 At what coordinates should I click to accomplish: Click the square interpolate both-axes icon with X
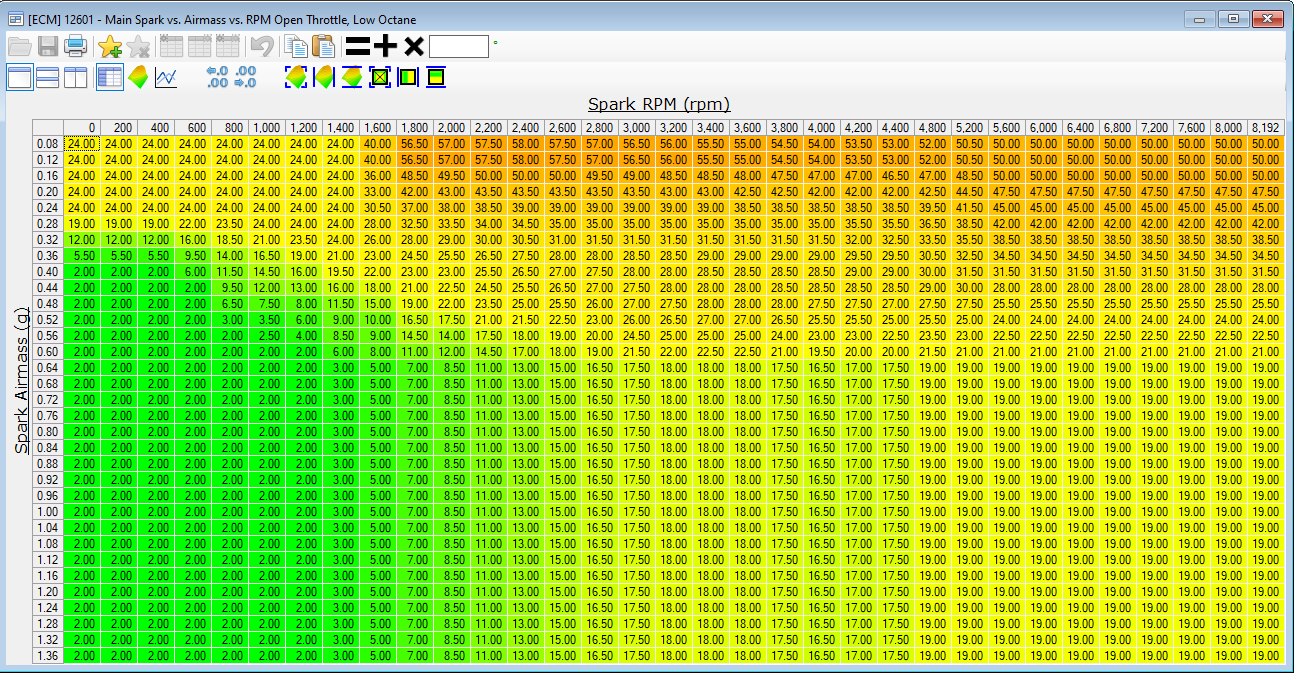[379, 77]
